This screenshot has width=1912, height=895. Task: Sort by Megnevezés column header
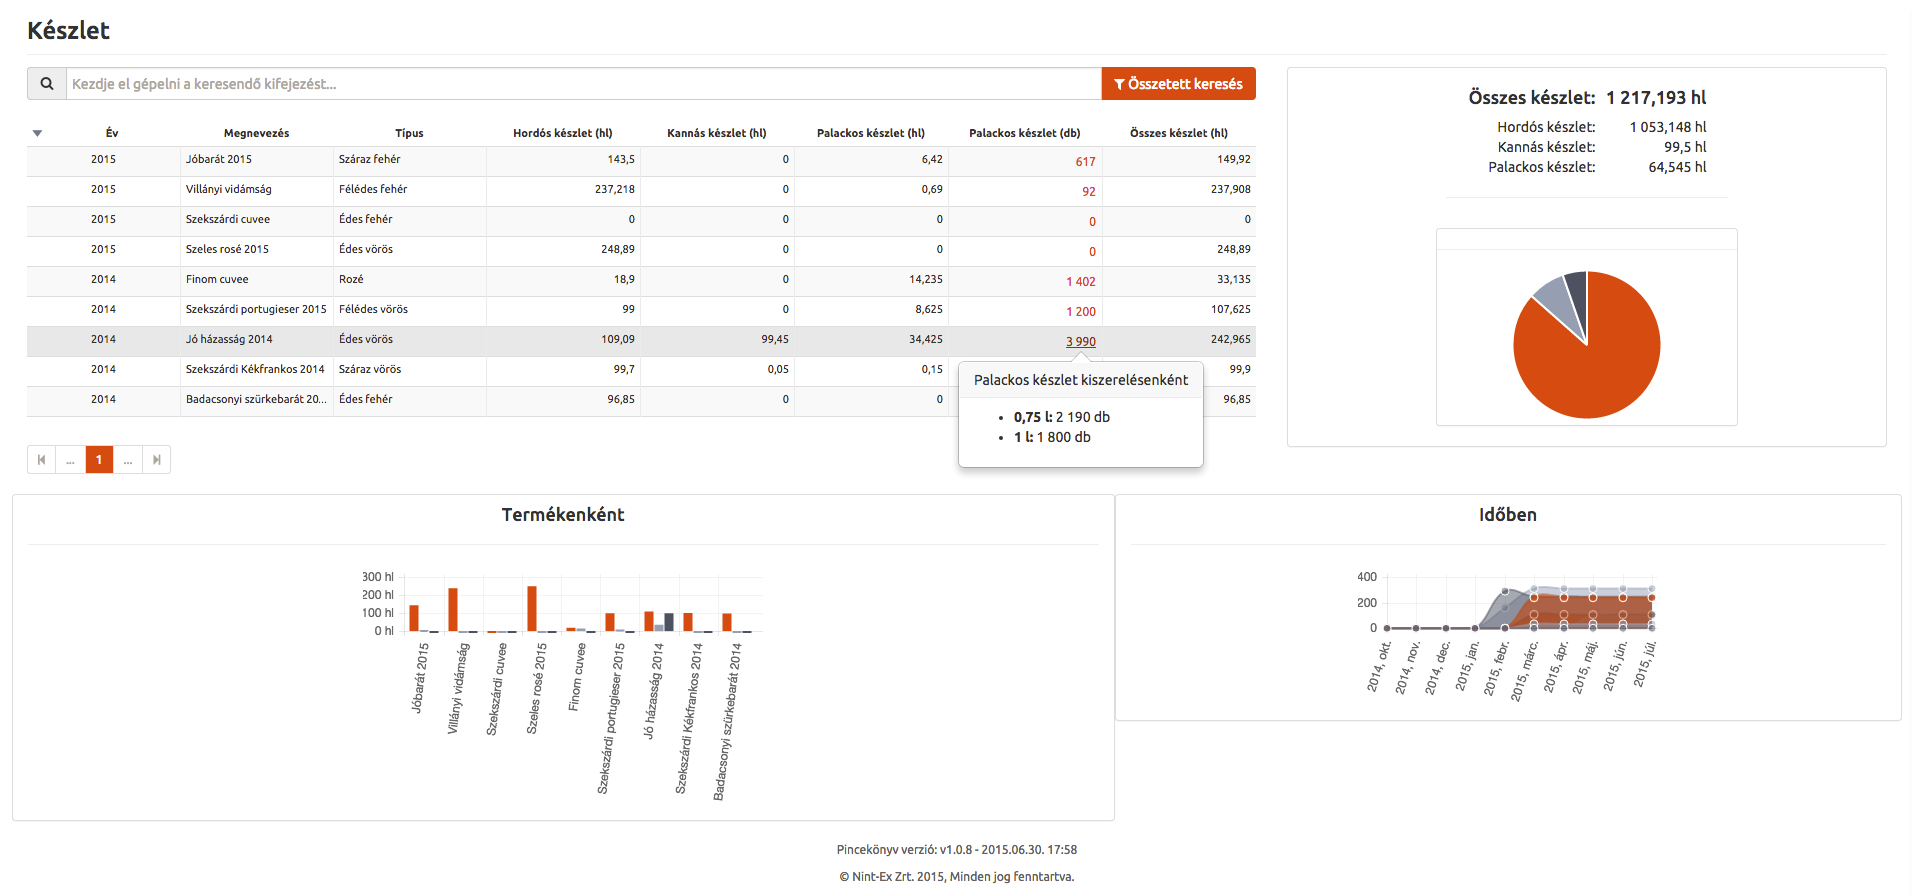pyautogui.click(x=256, y=133)
